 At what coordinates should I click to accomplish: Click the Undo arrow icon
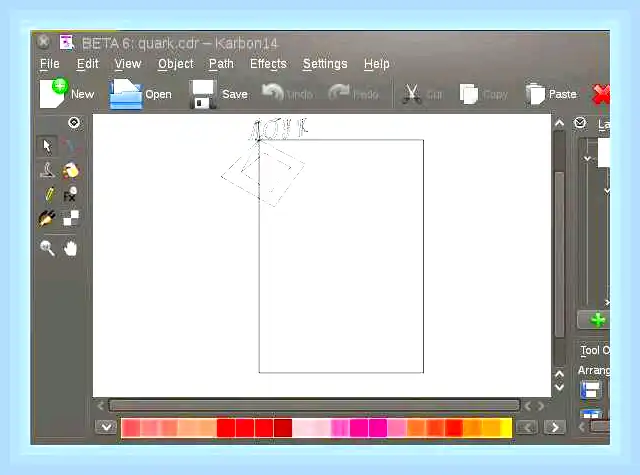pyautogui.click(x=272, y=92)
